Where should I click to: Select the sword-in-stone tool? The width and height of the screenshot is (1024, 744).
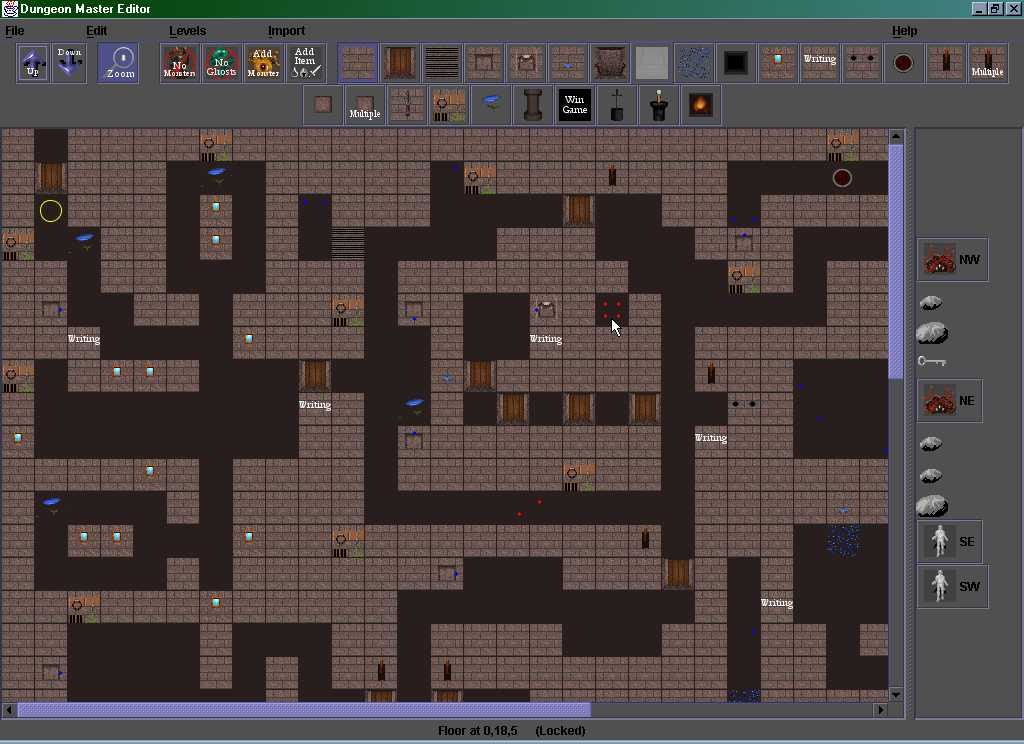click(617, 105)
